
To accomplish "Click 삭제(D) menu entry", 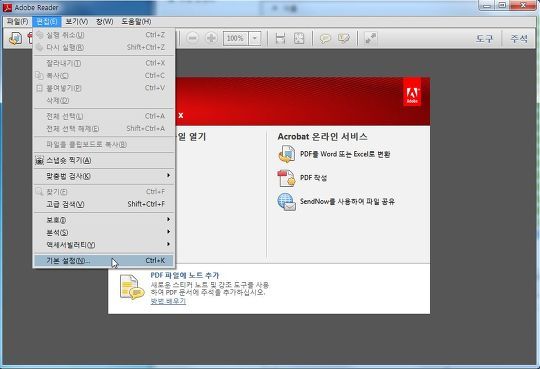I will point(104,101).
